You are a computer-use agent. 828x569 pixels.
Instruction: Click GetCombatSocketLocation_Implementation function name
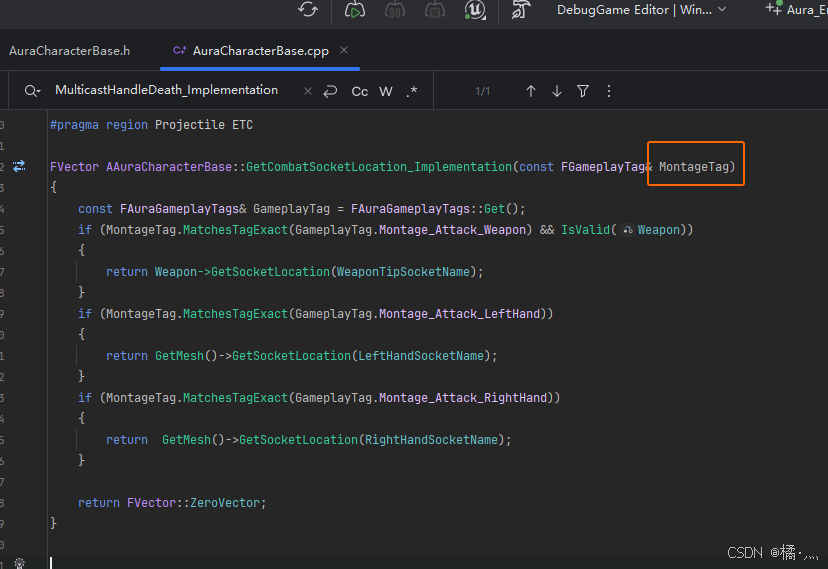[x=379, y=167]
